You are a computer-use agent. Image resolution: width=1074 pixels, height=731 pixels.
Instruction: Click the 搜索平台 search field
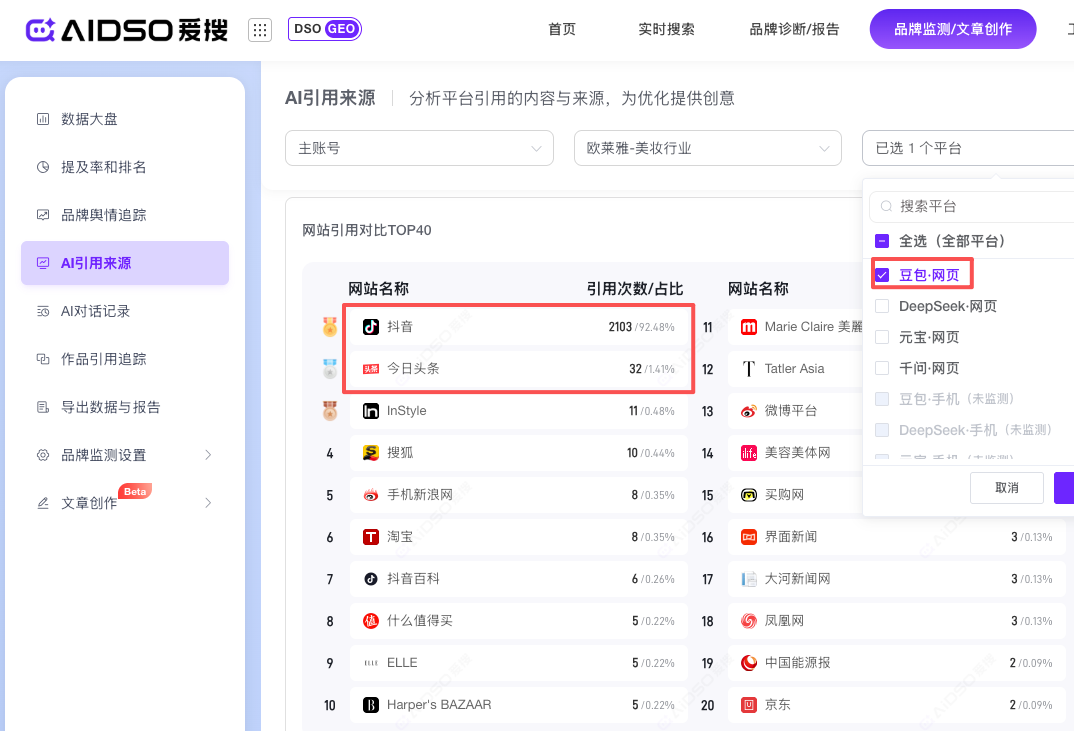(x=972, y=206)
